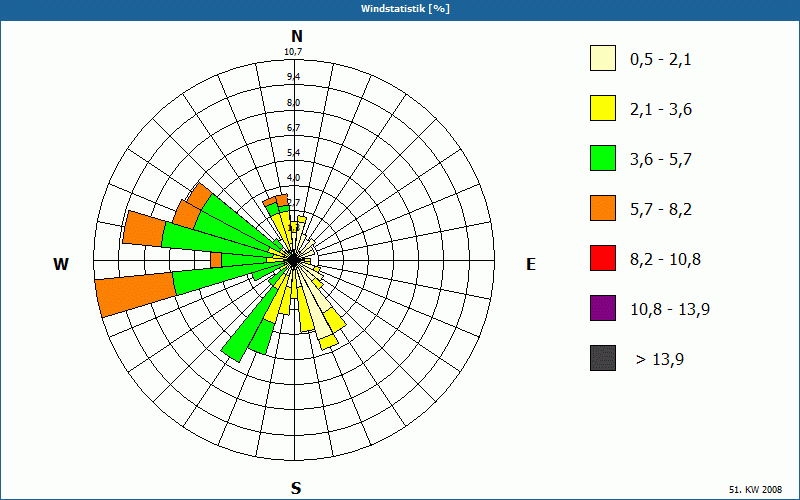
Task: Click the 6,7 radial axis value
Action: click(x=293, y=128)
